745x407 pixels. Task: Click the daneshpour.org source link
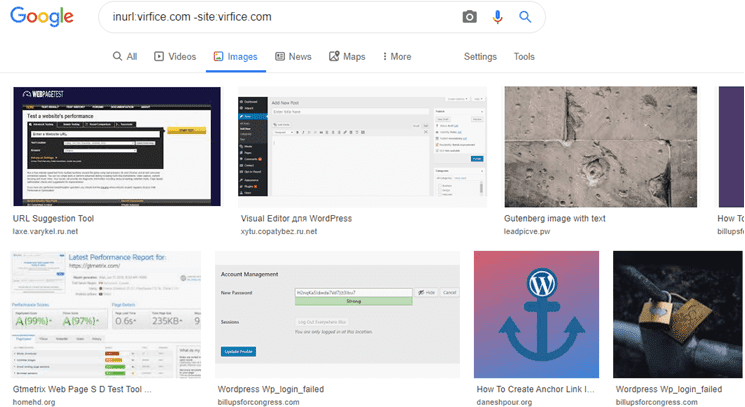pyautogui.click(x=504, y=402)
